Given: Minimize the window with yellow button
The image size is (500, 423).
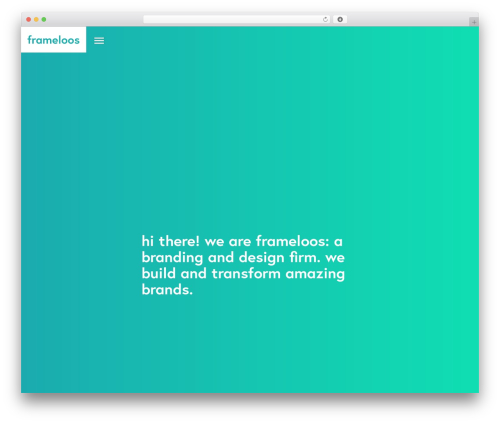Looking at the screenshot, I should [x=36, y=19].
